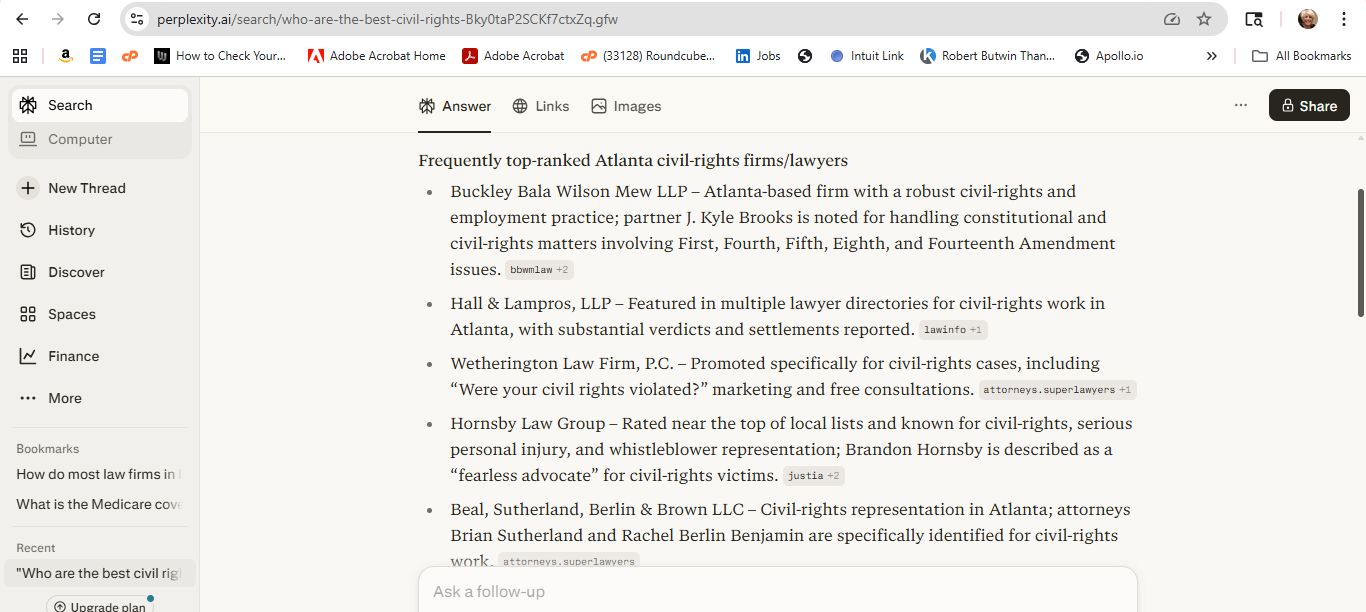This screenshot has width=1366, height=612.
Task: Expand hidden bookmarks with the chevron
Action: tap(1212, 56)
